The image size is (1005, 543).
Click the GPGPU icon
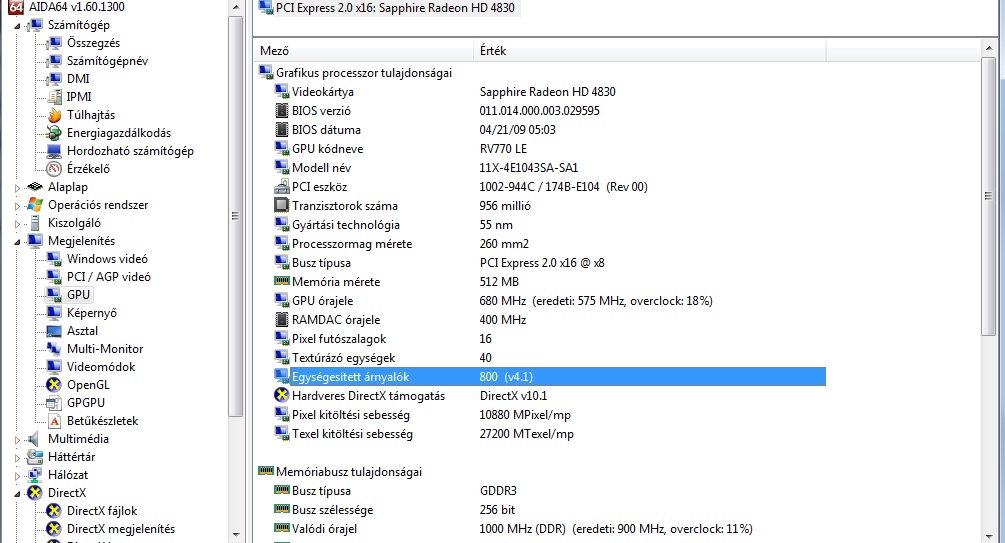pyautogui.click(x=54, y=403)
